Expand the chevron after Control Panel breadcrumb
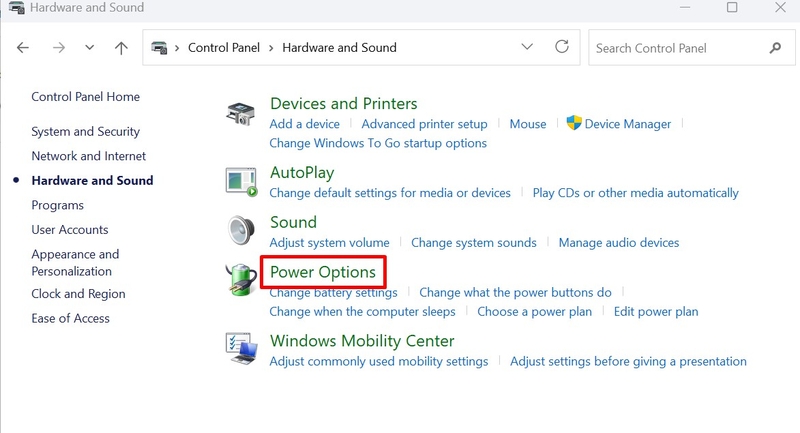The height and width of the screenshot is (433, 800). pyautogui.click(x=271, y=48)
